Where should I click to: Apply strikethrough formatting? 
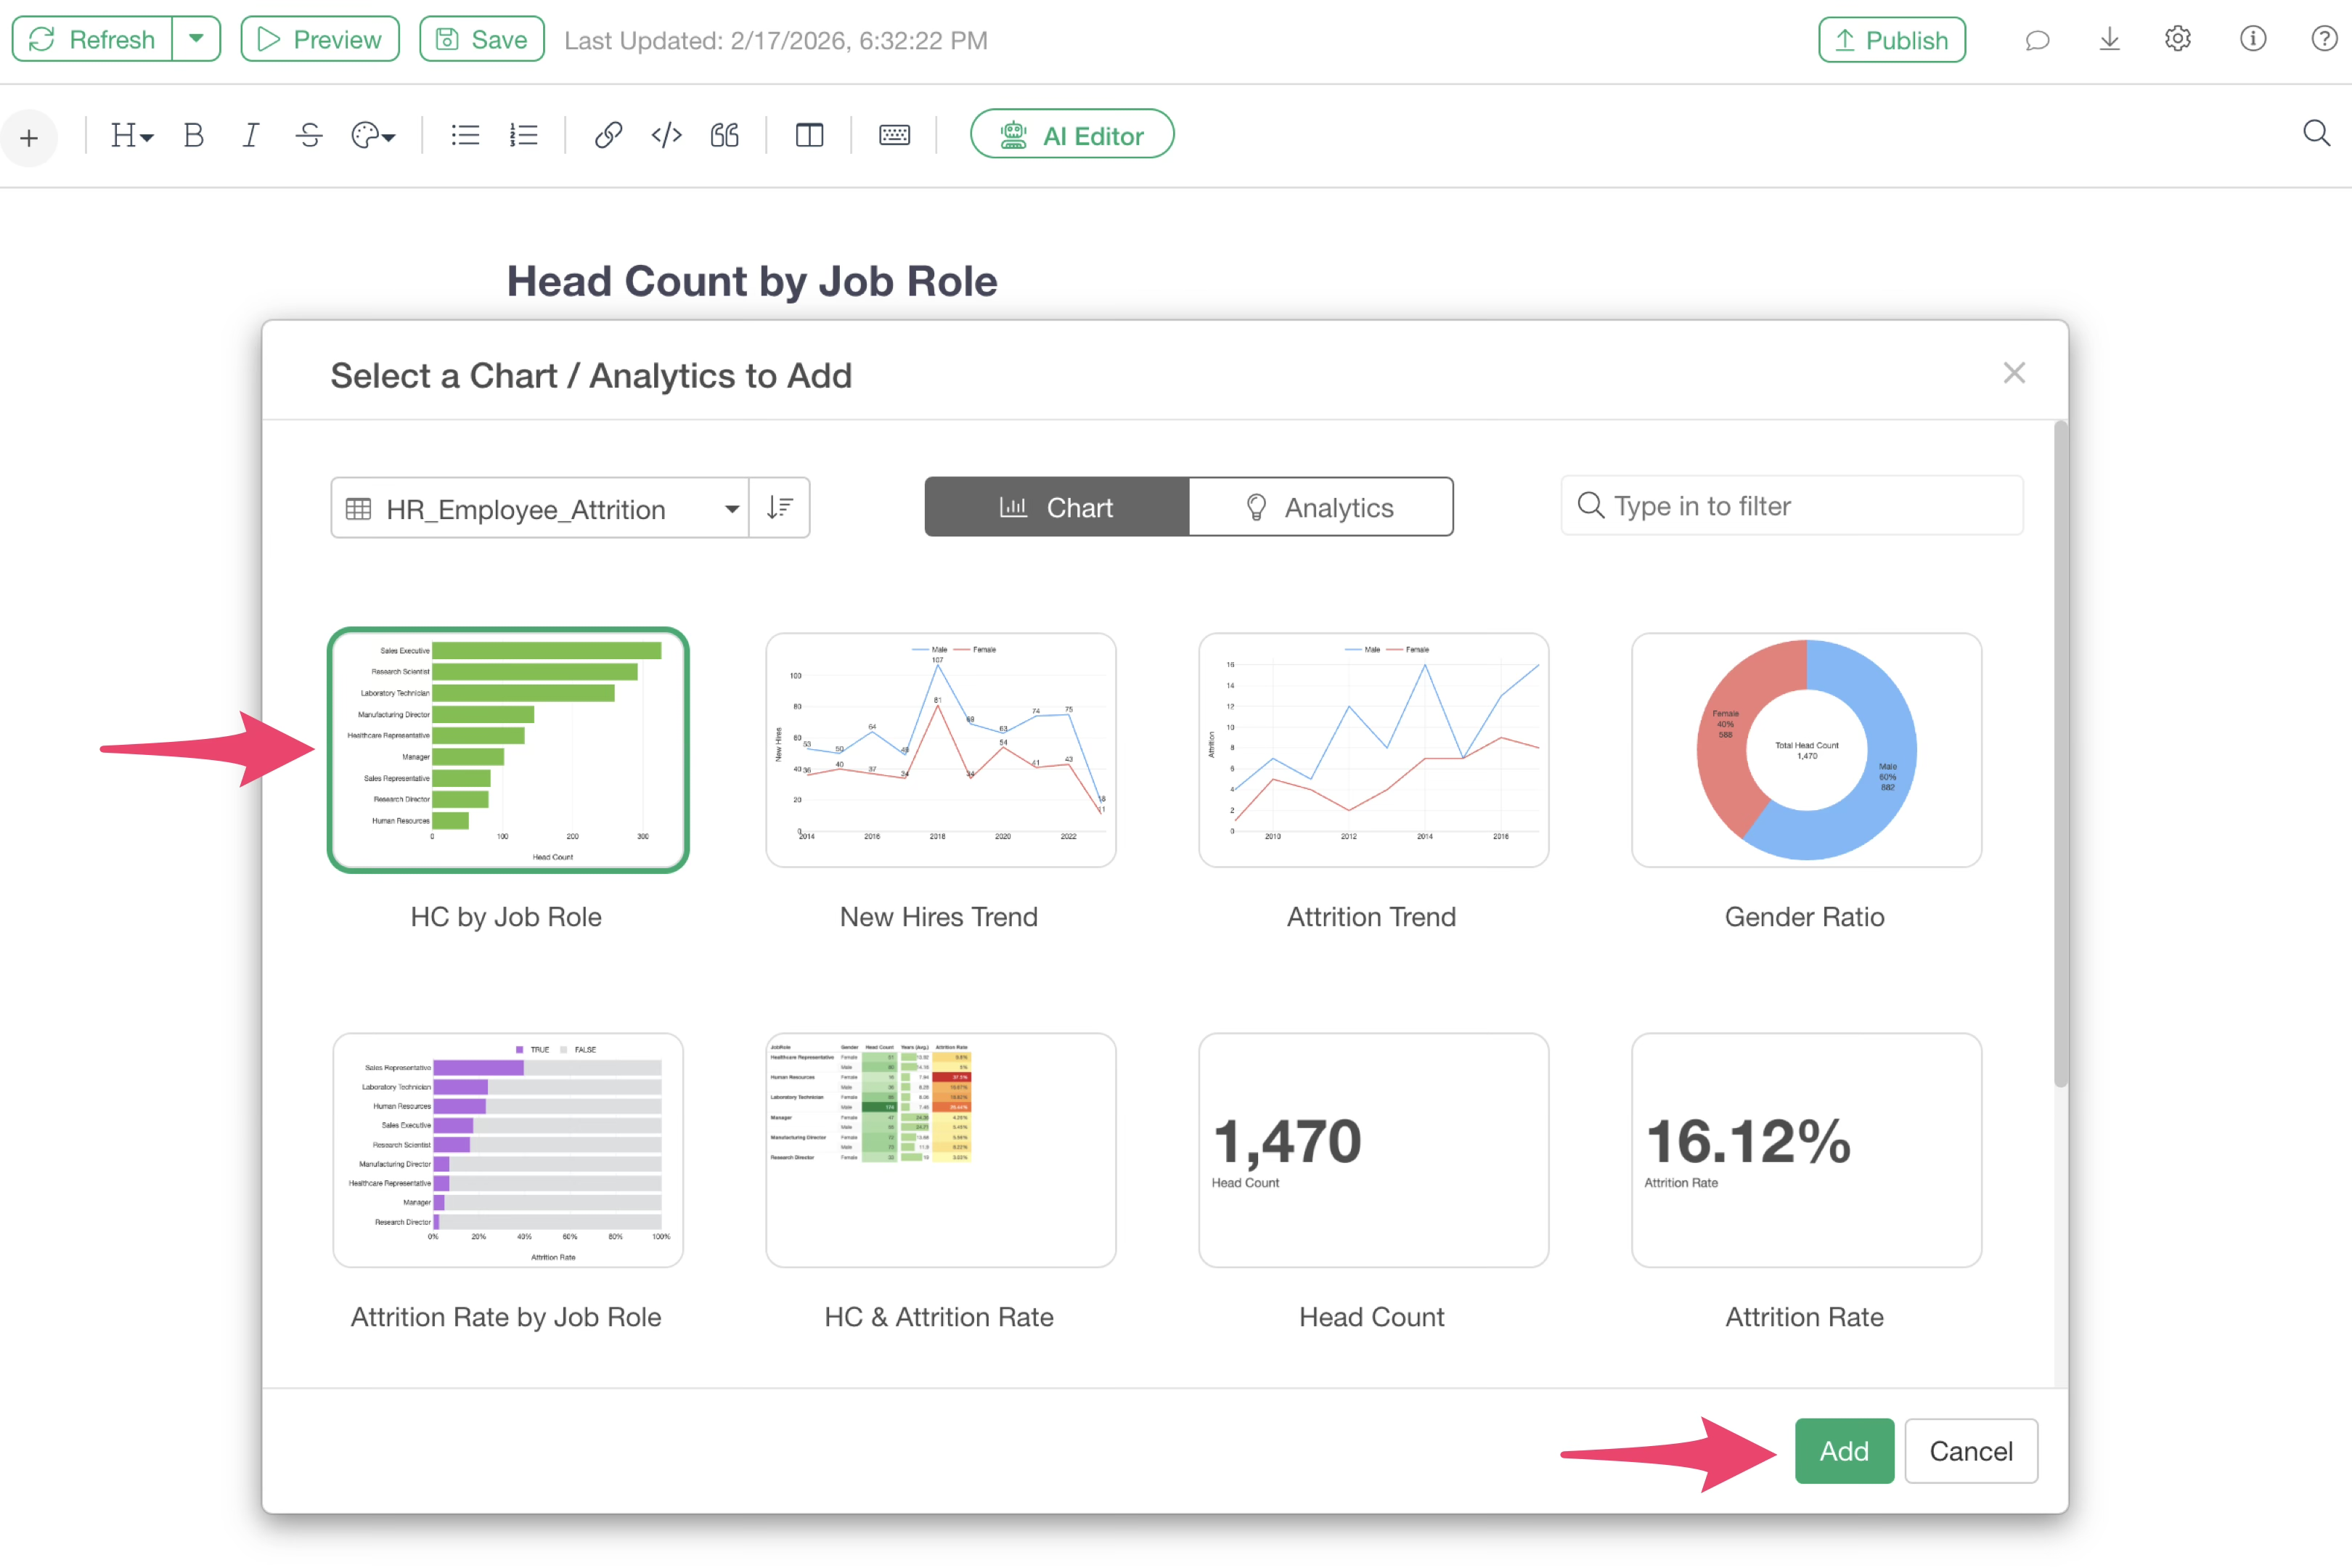[x=309, y=135]
